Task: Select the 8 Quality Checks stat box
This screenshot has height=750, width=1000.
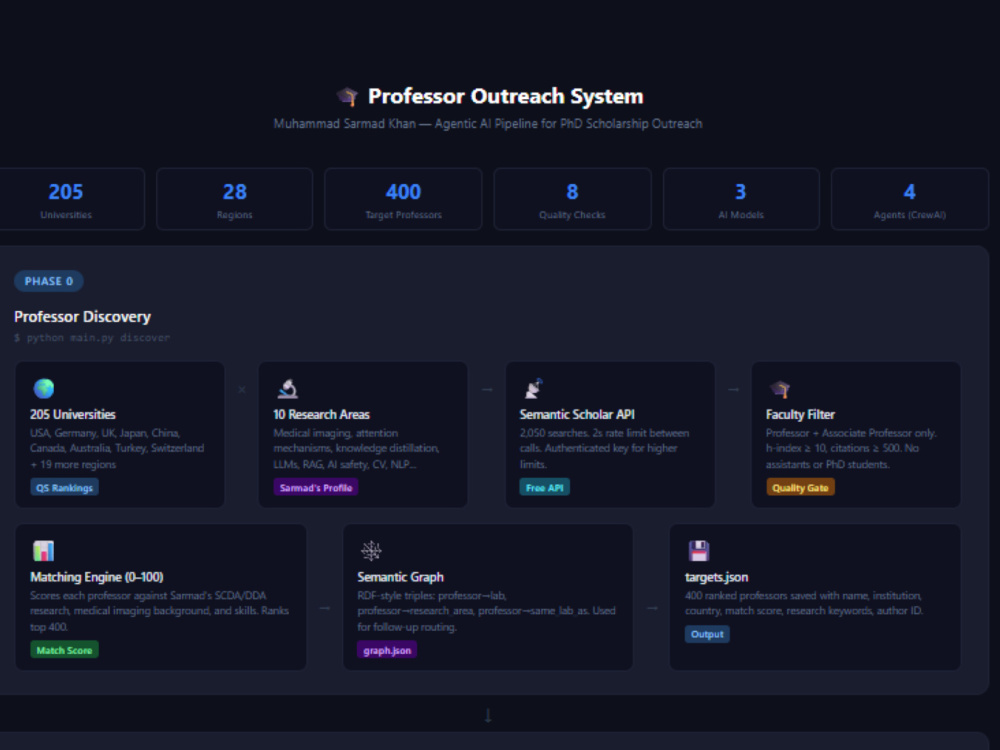Action: (572, 199)
